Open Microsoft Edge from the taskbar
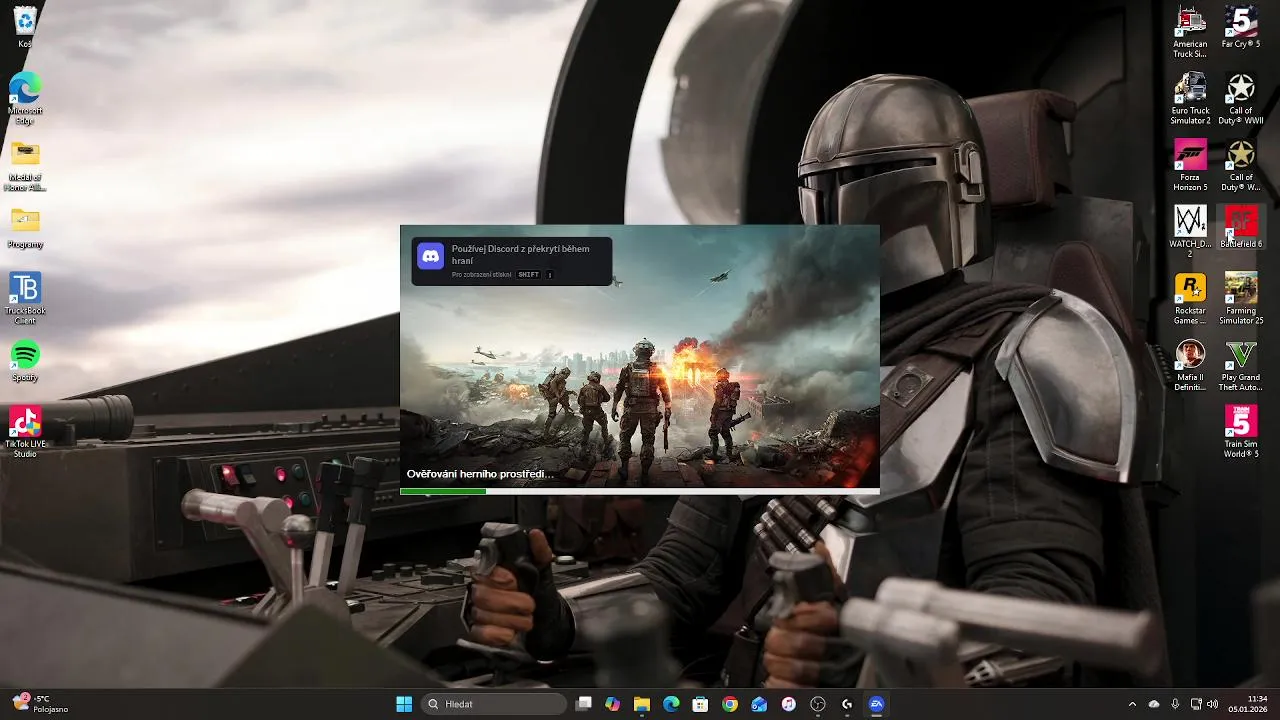This screenshot has height=720, width=1280. [x=671, y=704]
